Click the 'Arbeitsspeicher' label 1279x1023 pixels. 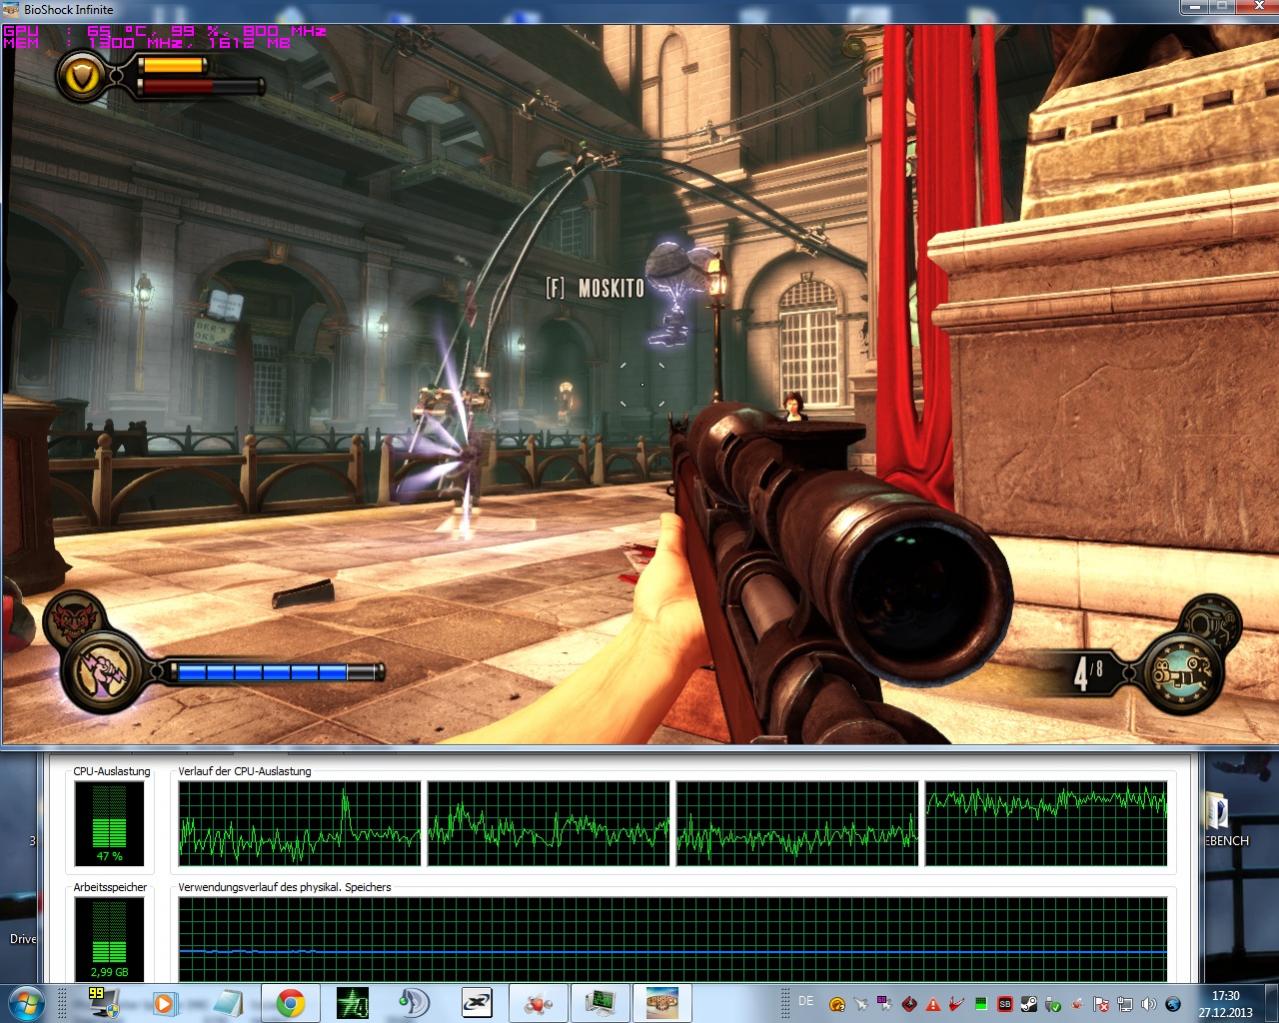110,887
